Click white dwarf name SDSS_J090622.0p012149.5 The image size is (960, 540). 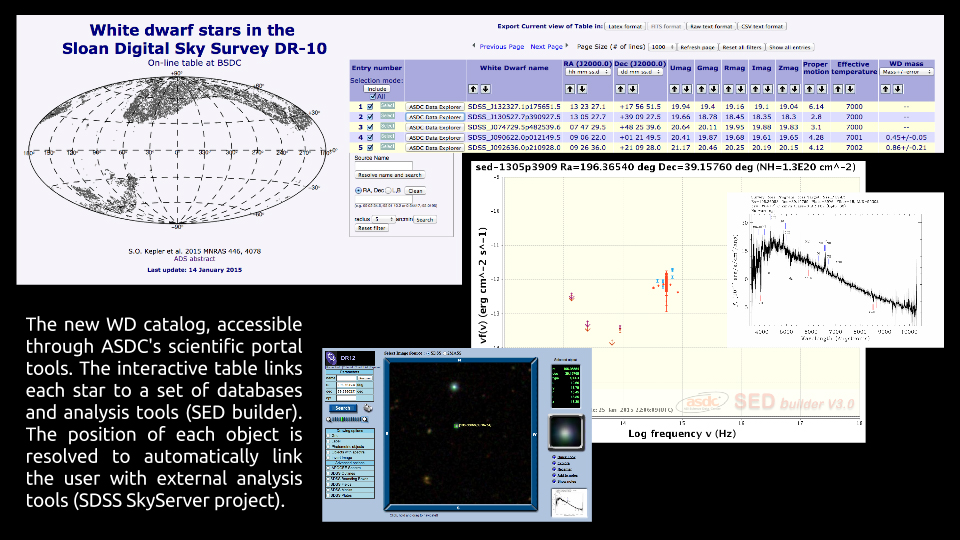(x=514, y=138)
